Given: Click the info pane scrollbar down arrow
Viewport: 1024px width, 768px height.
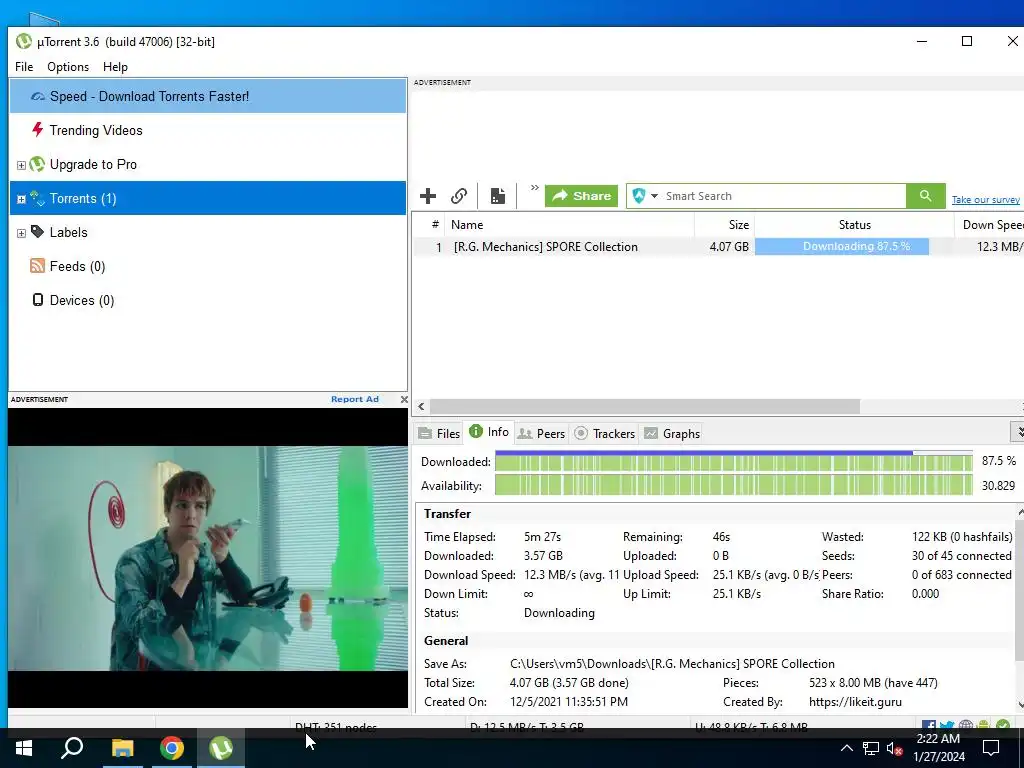Looking at the screenshot, I should (x=1020, y=704).
